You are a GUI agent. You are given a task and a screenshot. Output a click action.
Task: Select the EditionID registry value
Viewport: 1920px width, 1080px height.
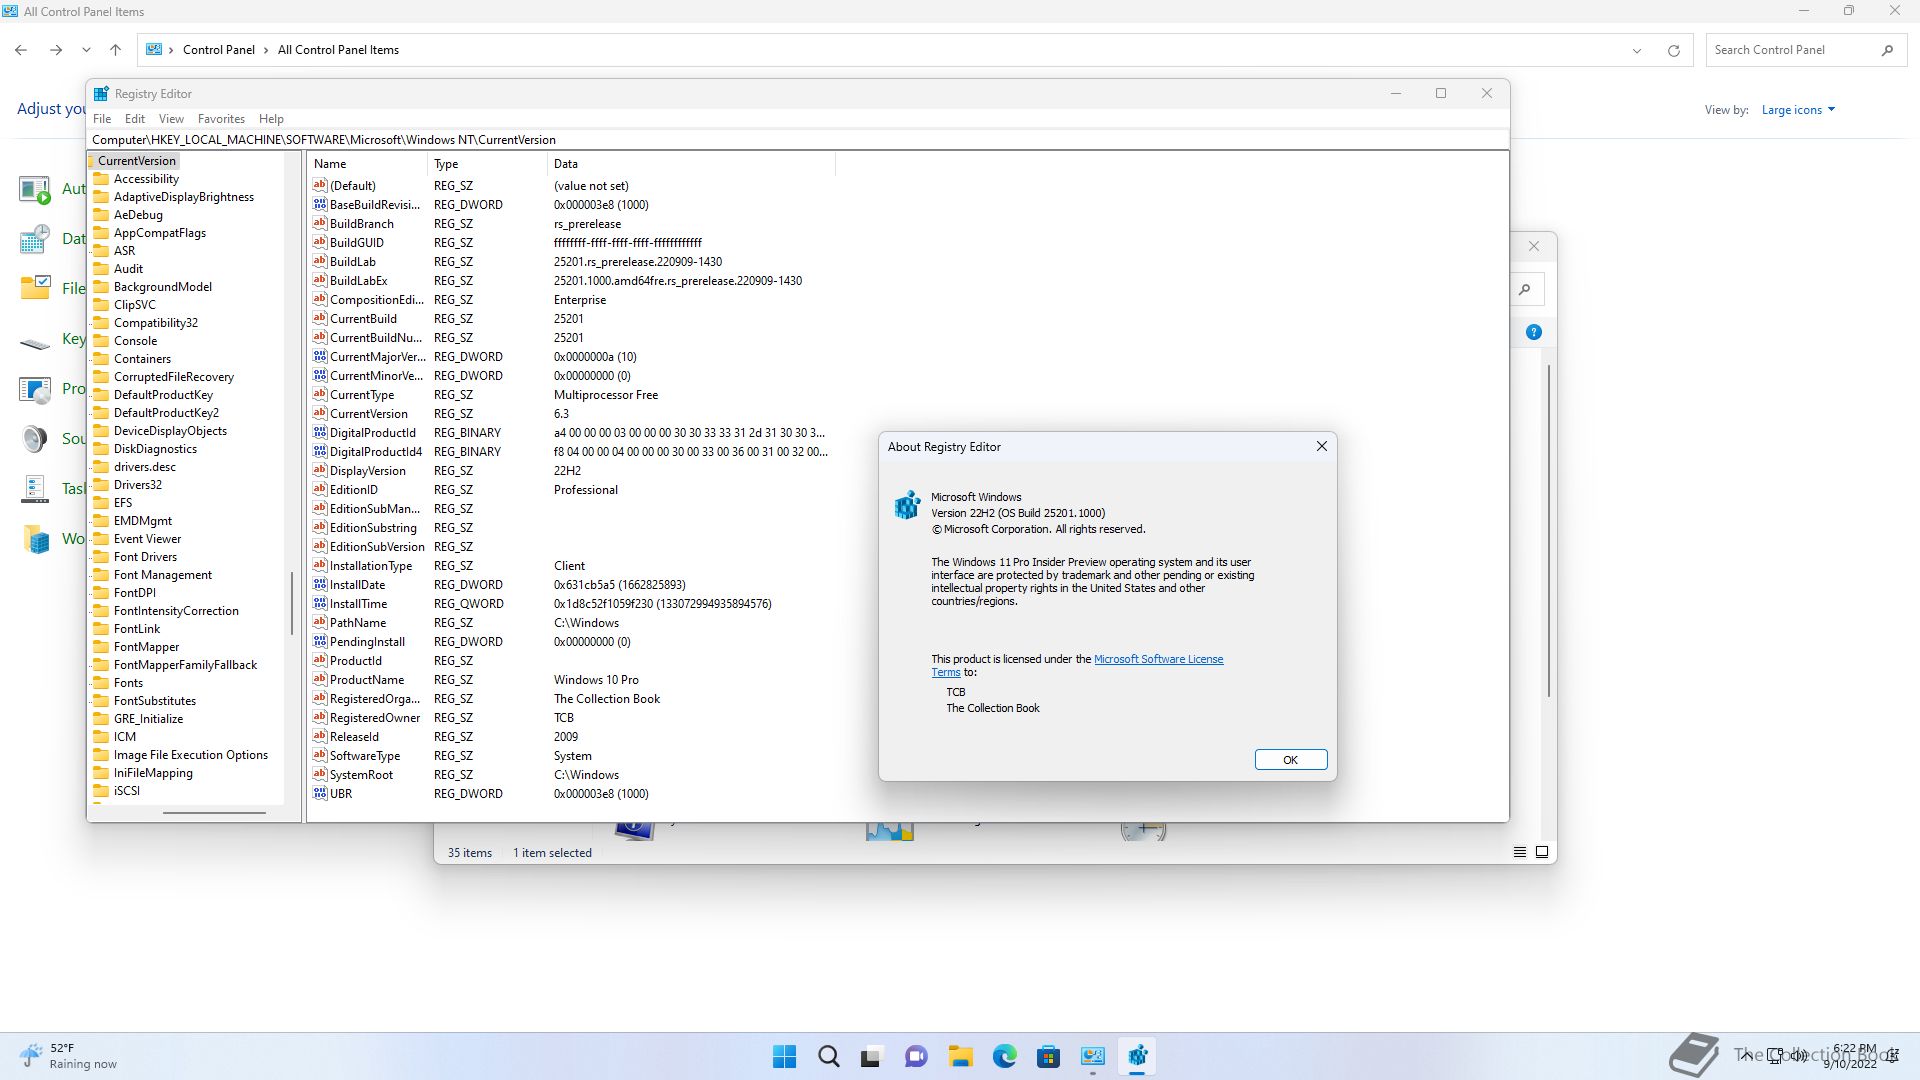point(354,490)
